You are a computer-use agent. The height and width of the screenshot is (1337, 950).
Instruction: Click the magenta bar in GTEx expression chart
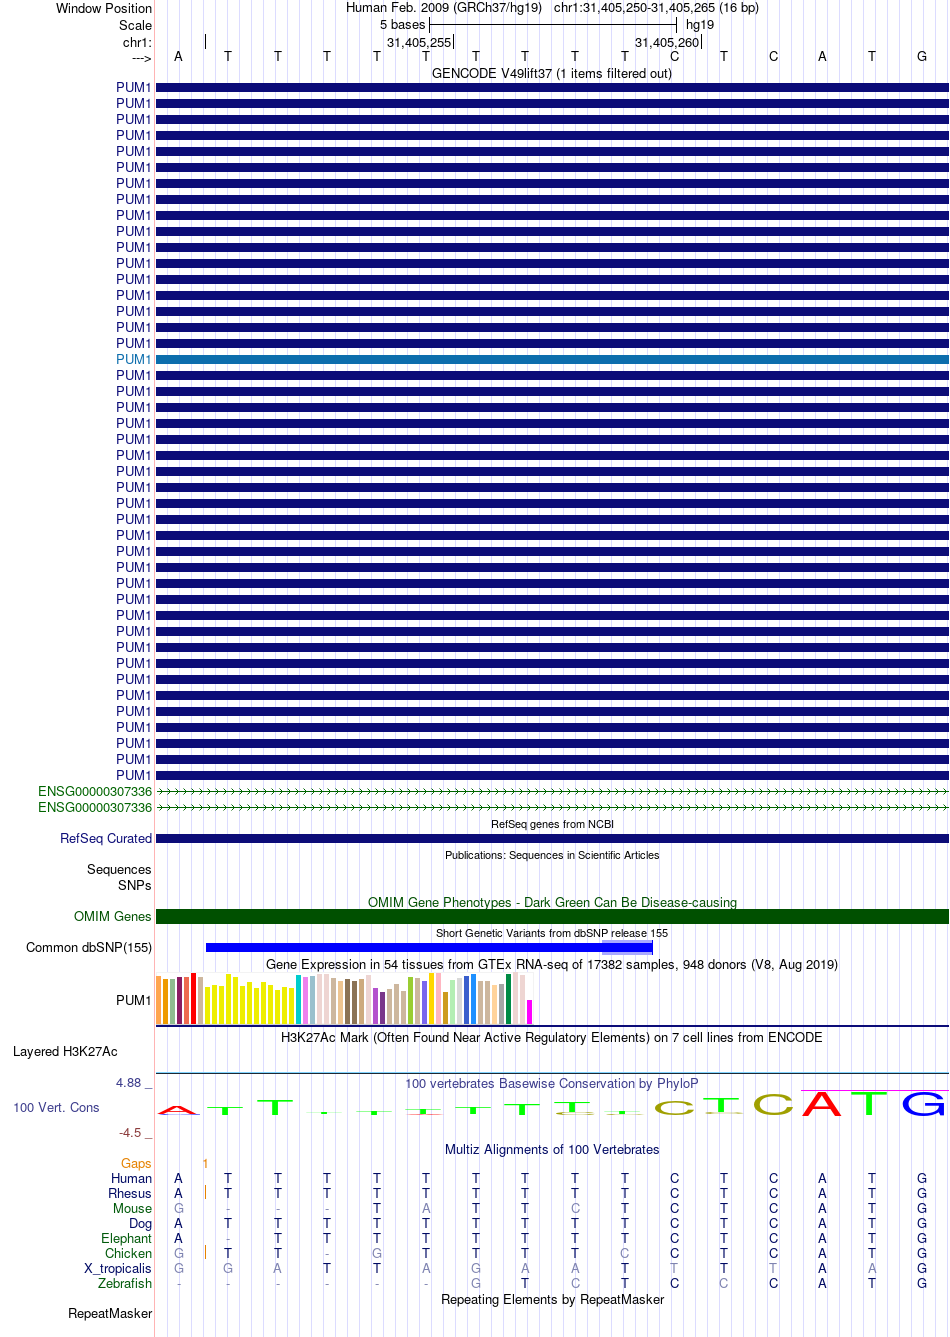[x=529, y=1012]
